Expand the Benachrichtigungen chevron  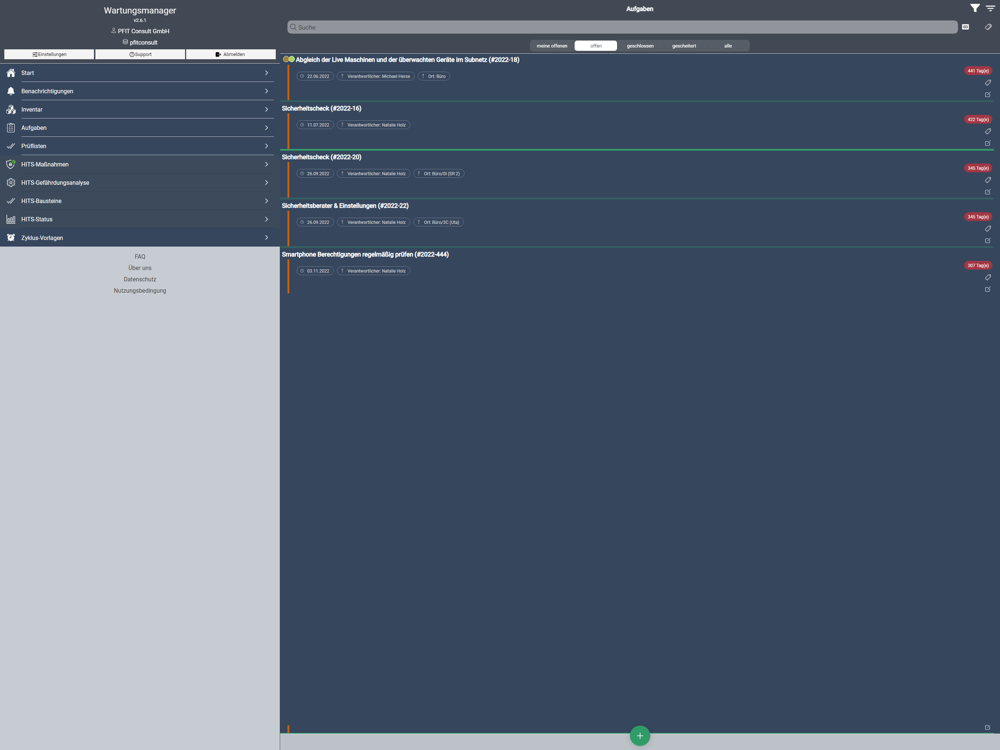click(x=267, y=91)
